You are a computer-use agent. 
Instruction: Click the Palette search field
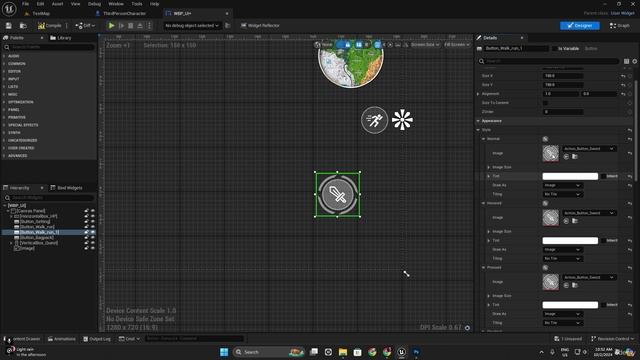(49, 47)
